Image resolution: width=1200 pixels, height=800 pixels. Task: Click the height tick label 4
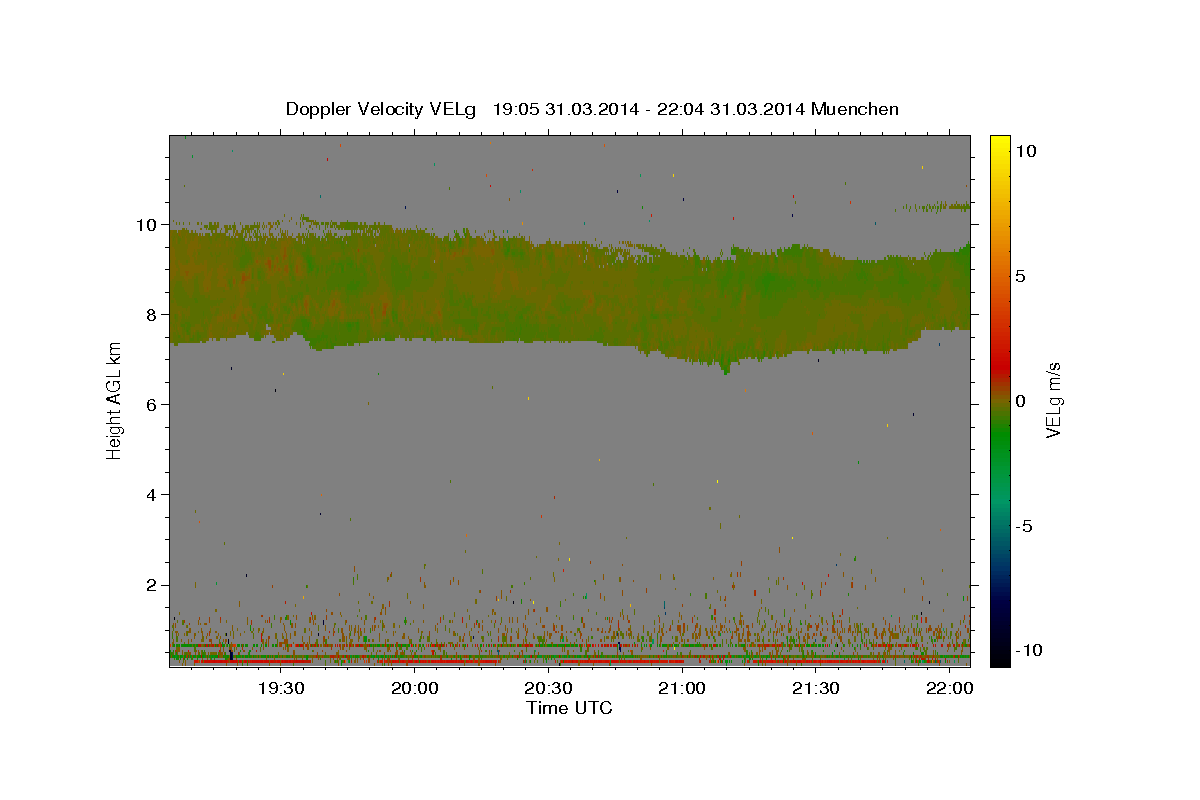(153, 495)
